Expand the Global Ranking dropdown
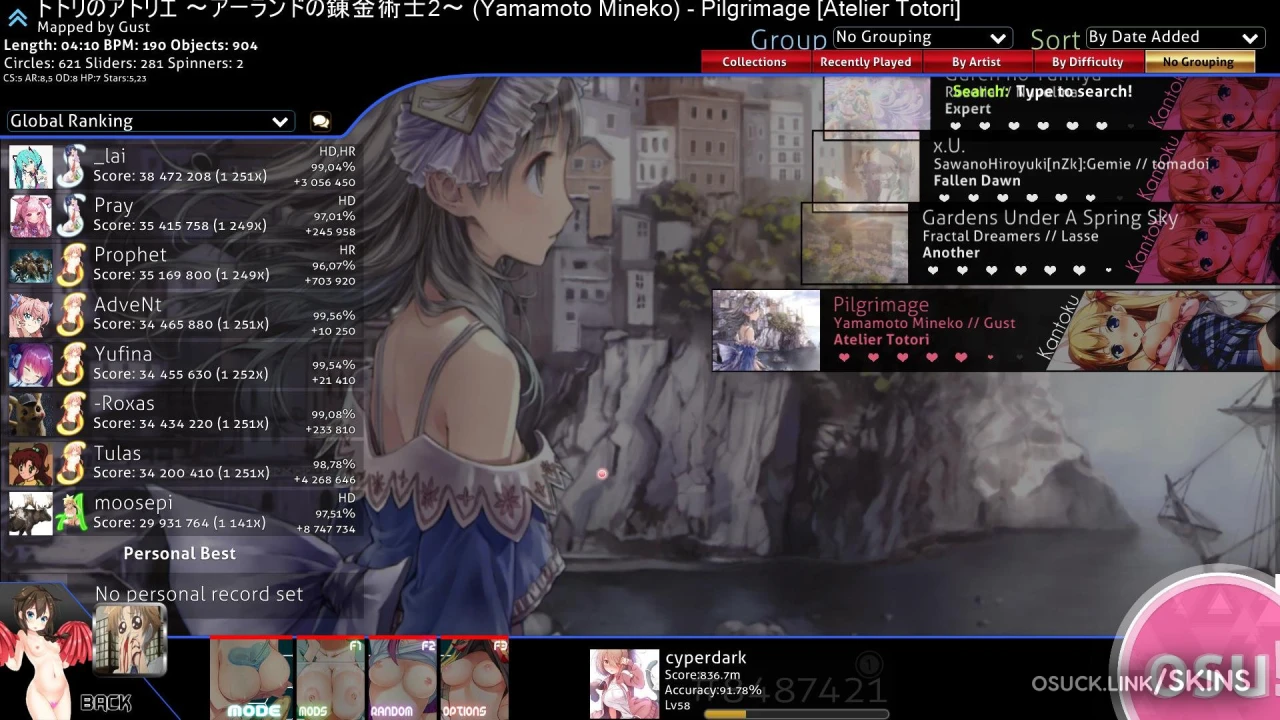Image resolution: width=1280 pixels, height=720 pixels. pyautogui.click(x=150, y=121)
